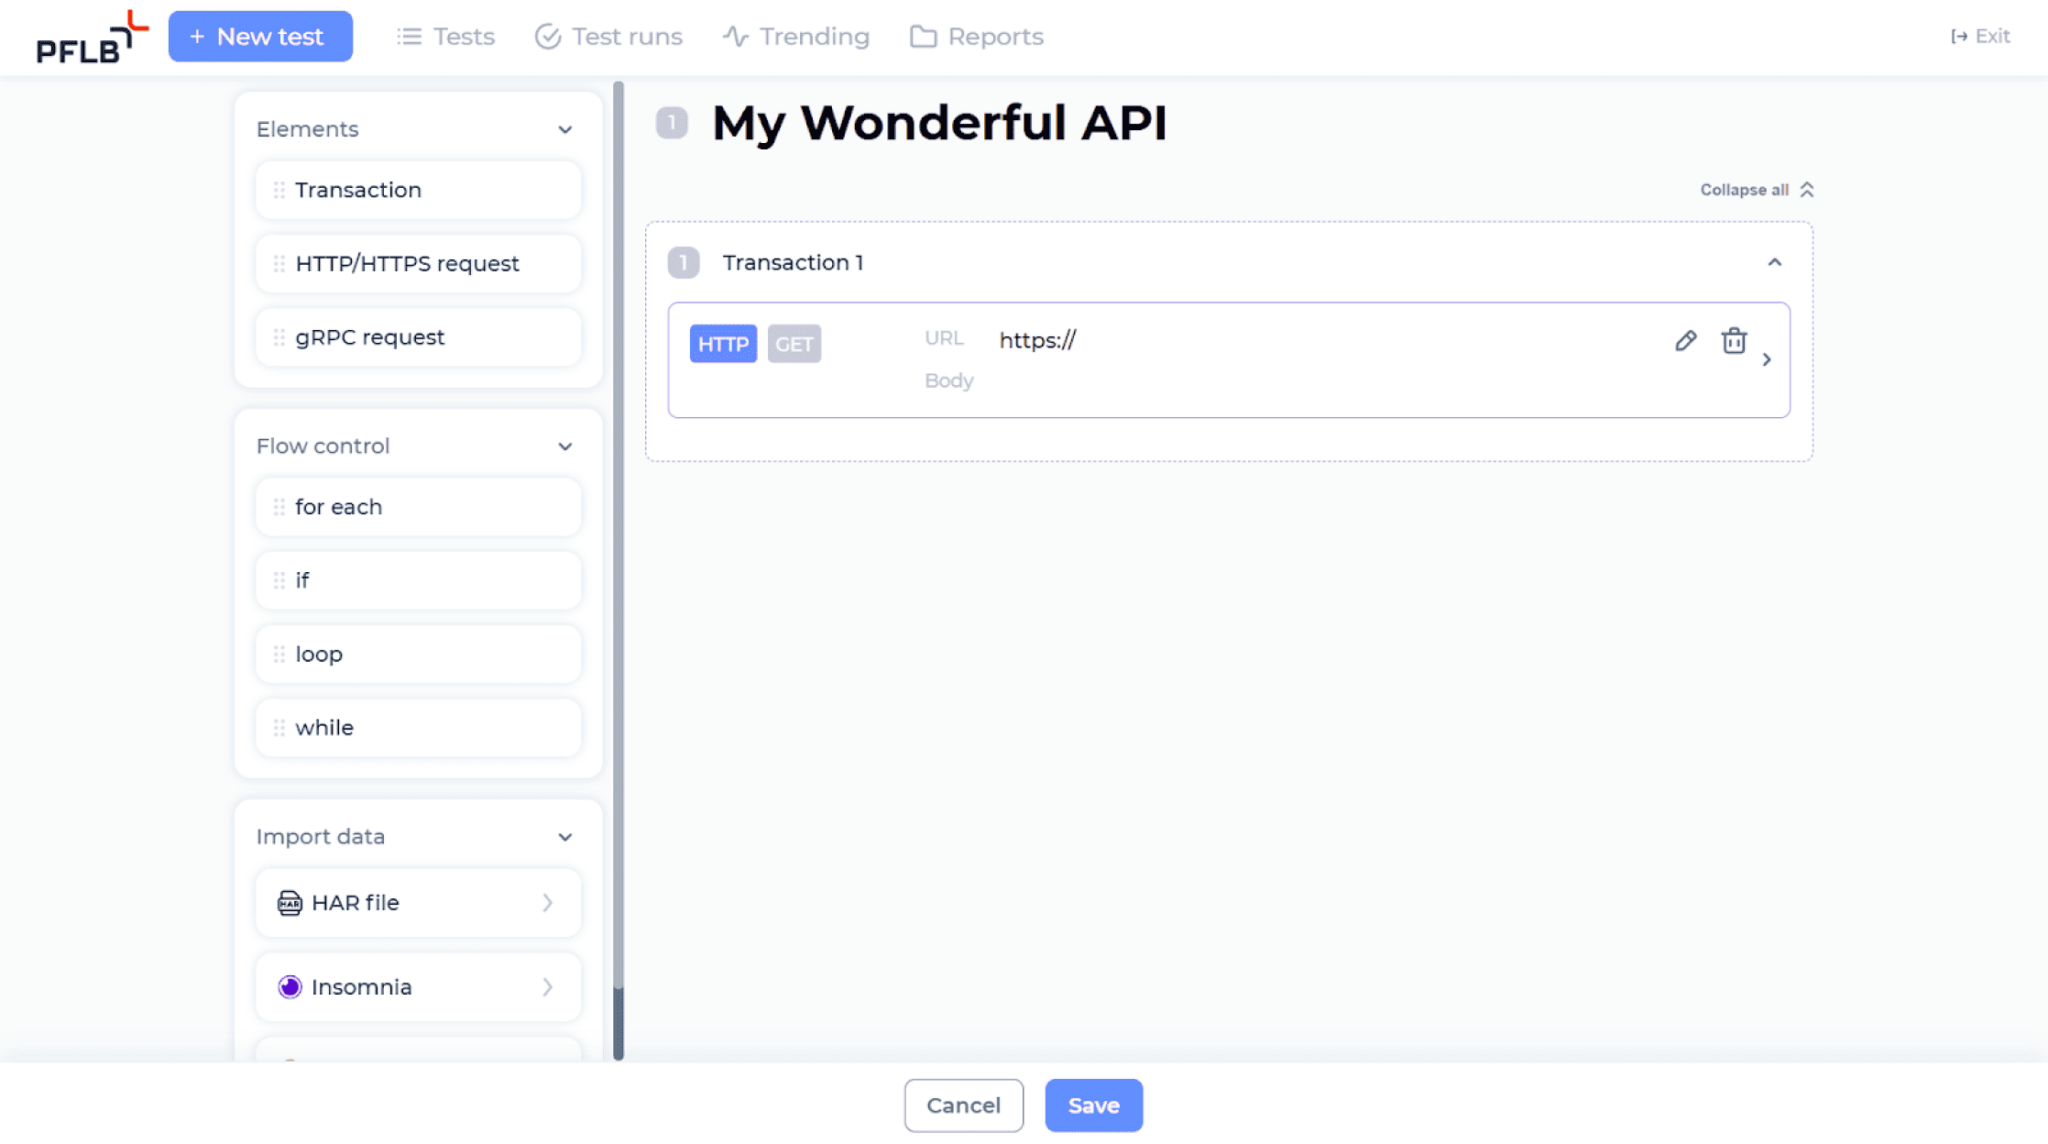
Task: Click the HTTP protocol badge
Action: (x=723, y=344)
